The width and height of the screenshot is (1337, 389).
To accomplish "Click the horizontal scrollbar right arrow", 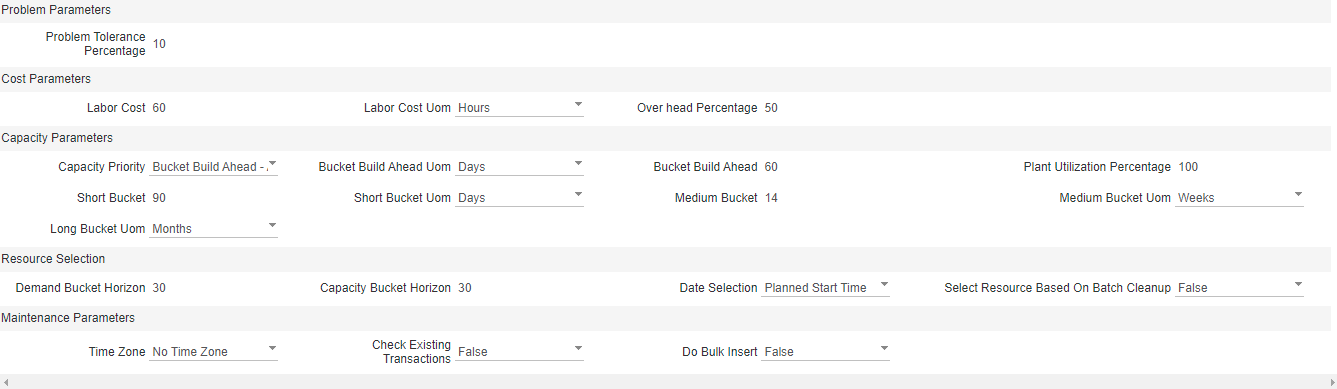I will [1330, 382].
